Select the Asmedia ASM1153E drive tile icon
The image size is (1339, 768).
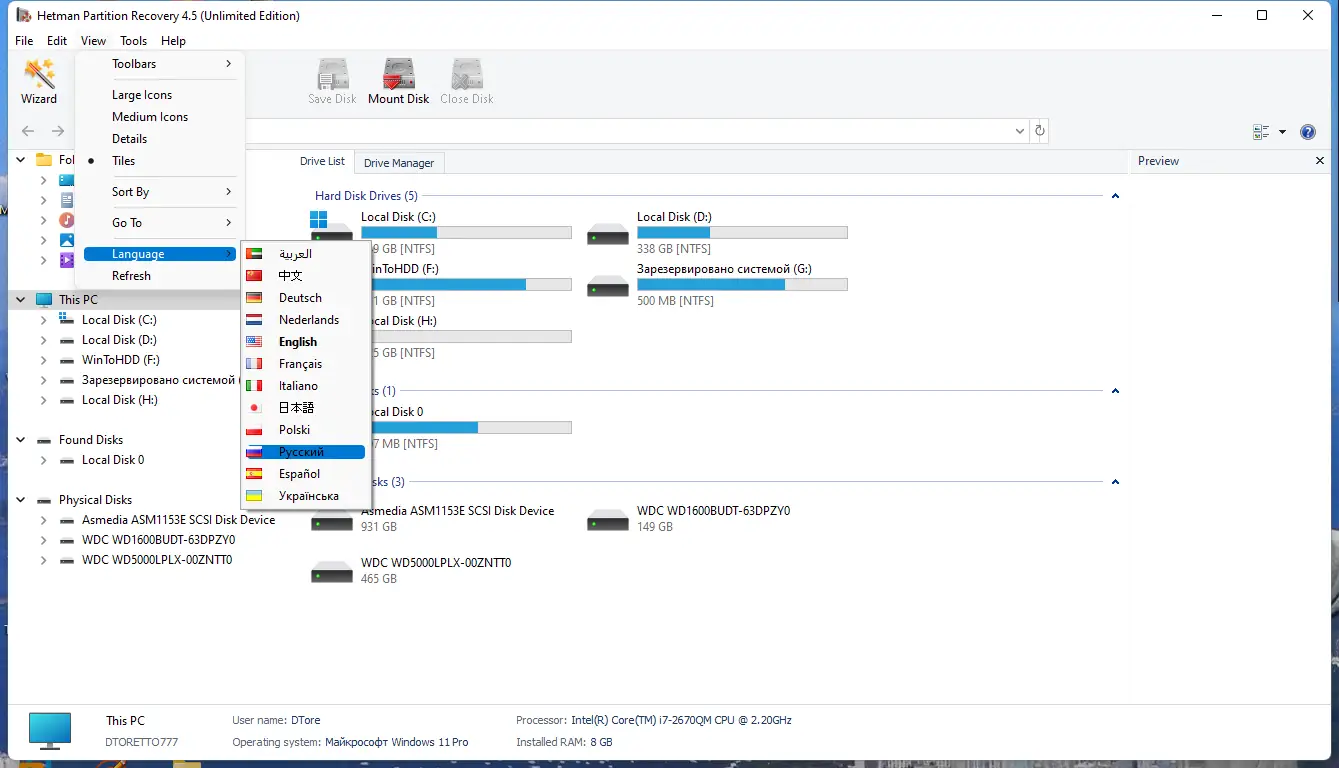click(331, 521)
